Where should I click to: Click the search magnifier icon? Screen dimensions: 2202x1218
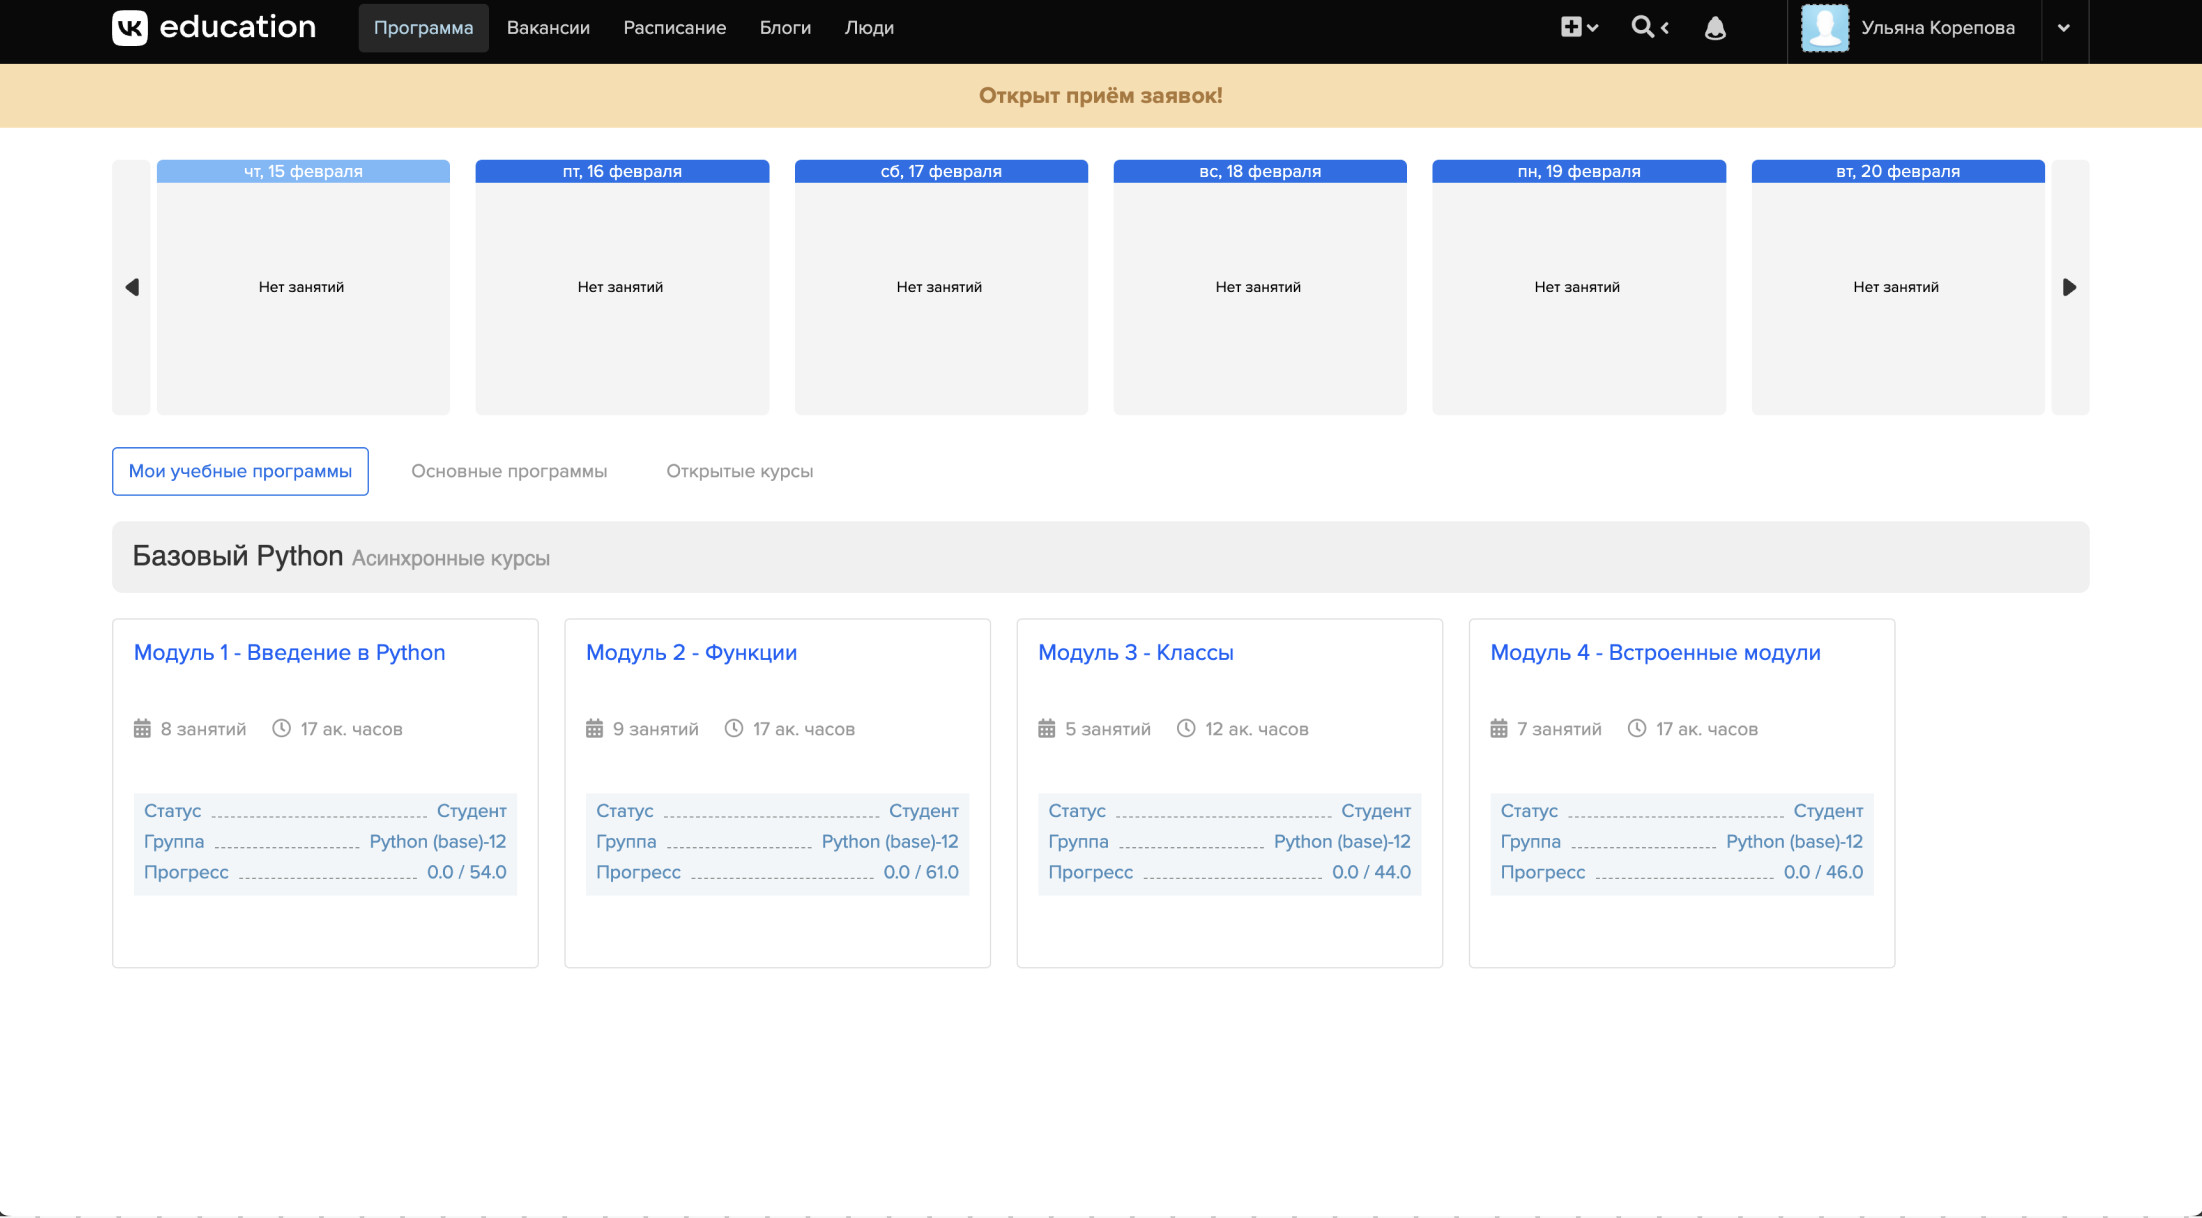point(1642,27)
